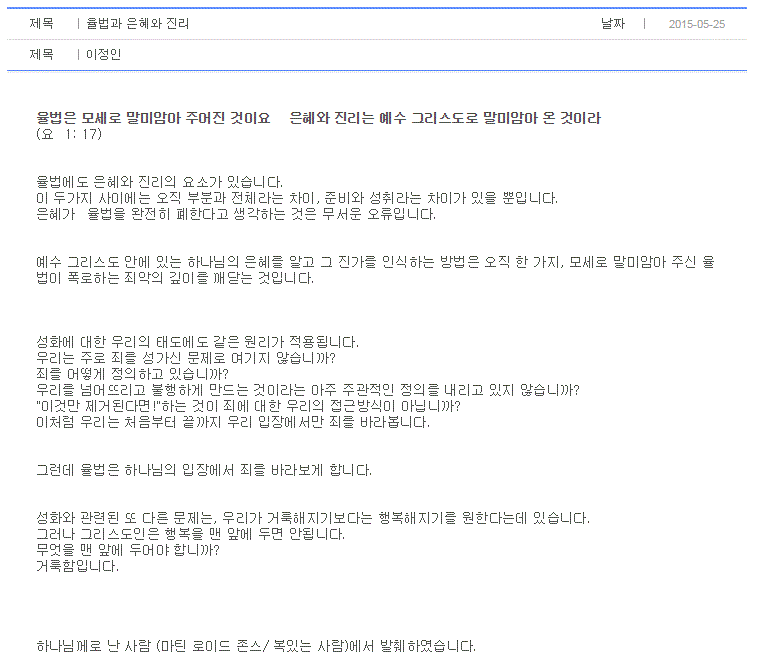Click the '제목' label beside '이정인'
Viewport: 772px width, 656px height.
point(41,54)
